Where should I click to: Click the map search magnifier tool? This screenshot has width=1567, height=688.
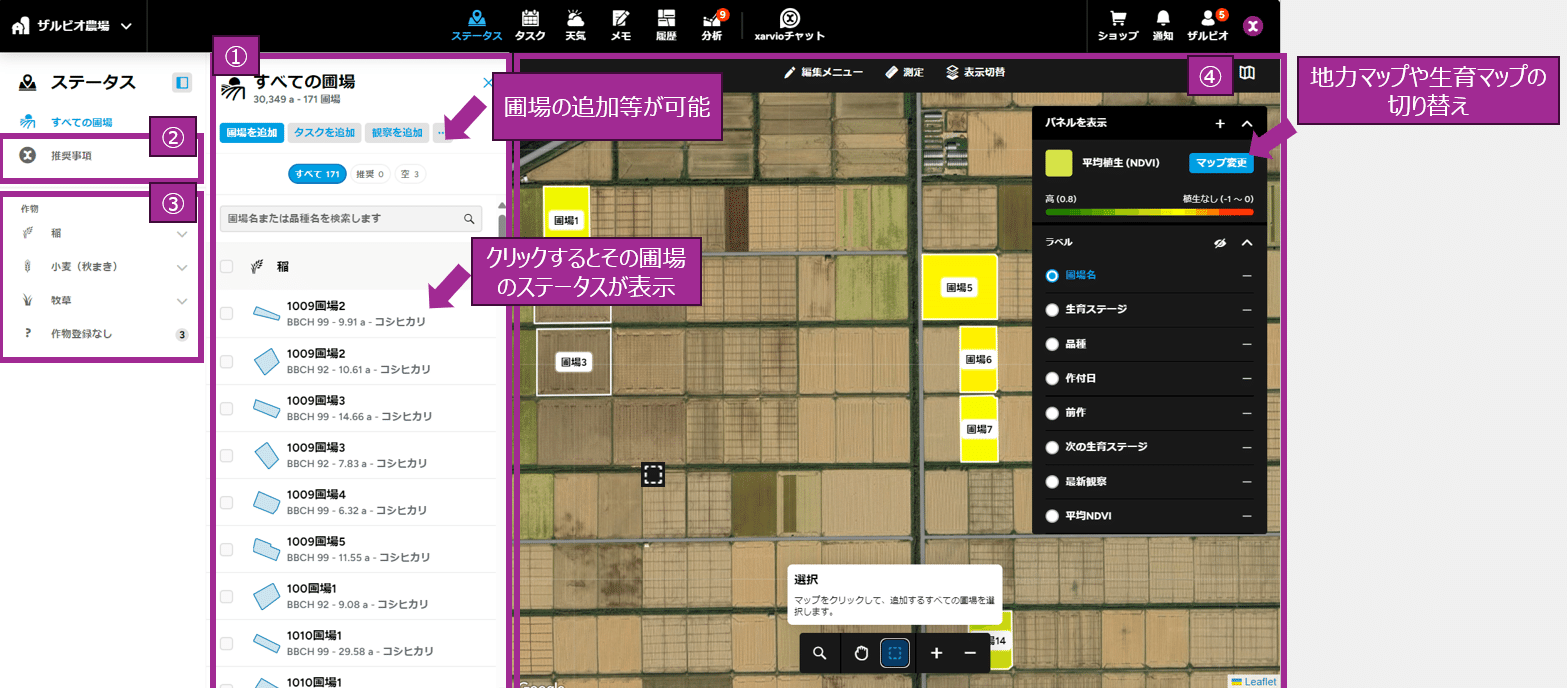tap(820, 653)
